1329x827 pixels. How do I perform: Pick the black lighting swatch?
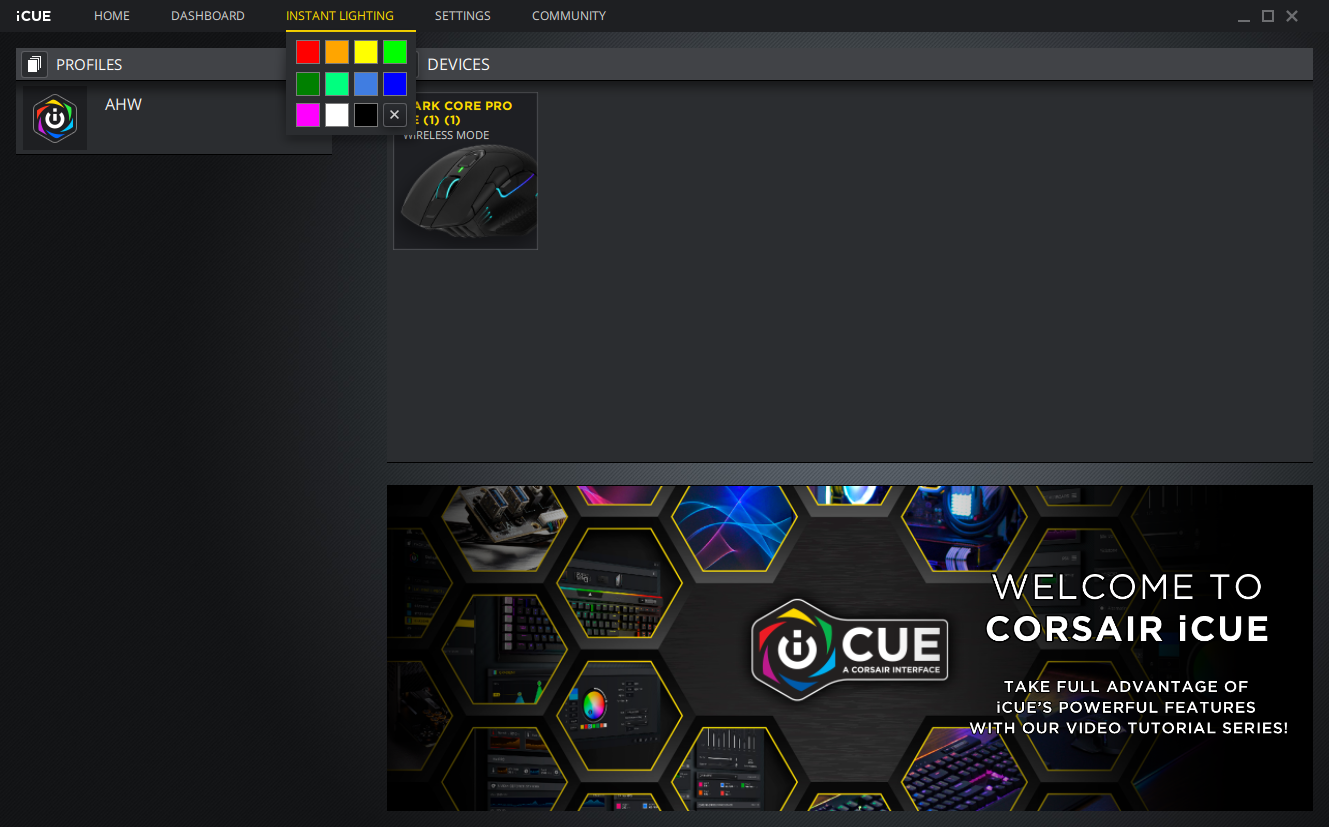(366, 115)
